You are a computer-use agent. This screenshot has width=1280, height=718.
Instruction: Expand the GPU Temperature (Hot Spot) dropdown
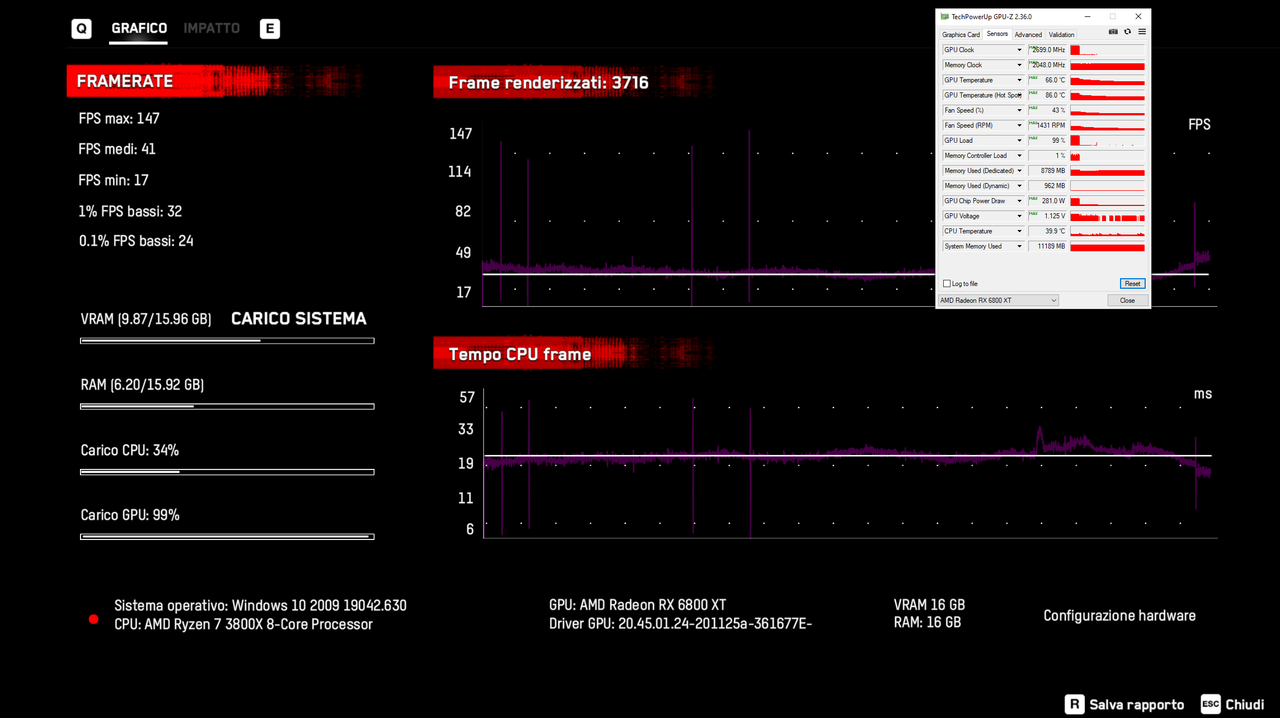coord(1019,95)
